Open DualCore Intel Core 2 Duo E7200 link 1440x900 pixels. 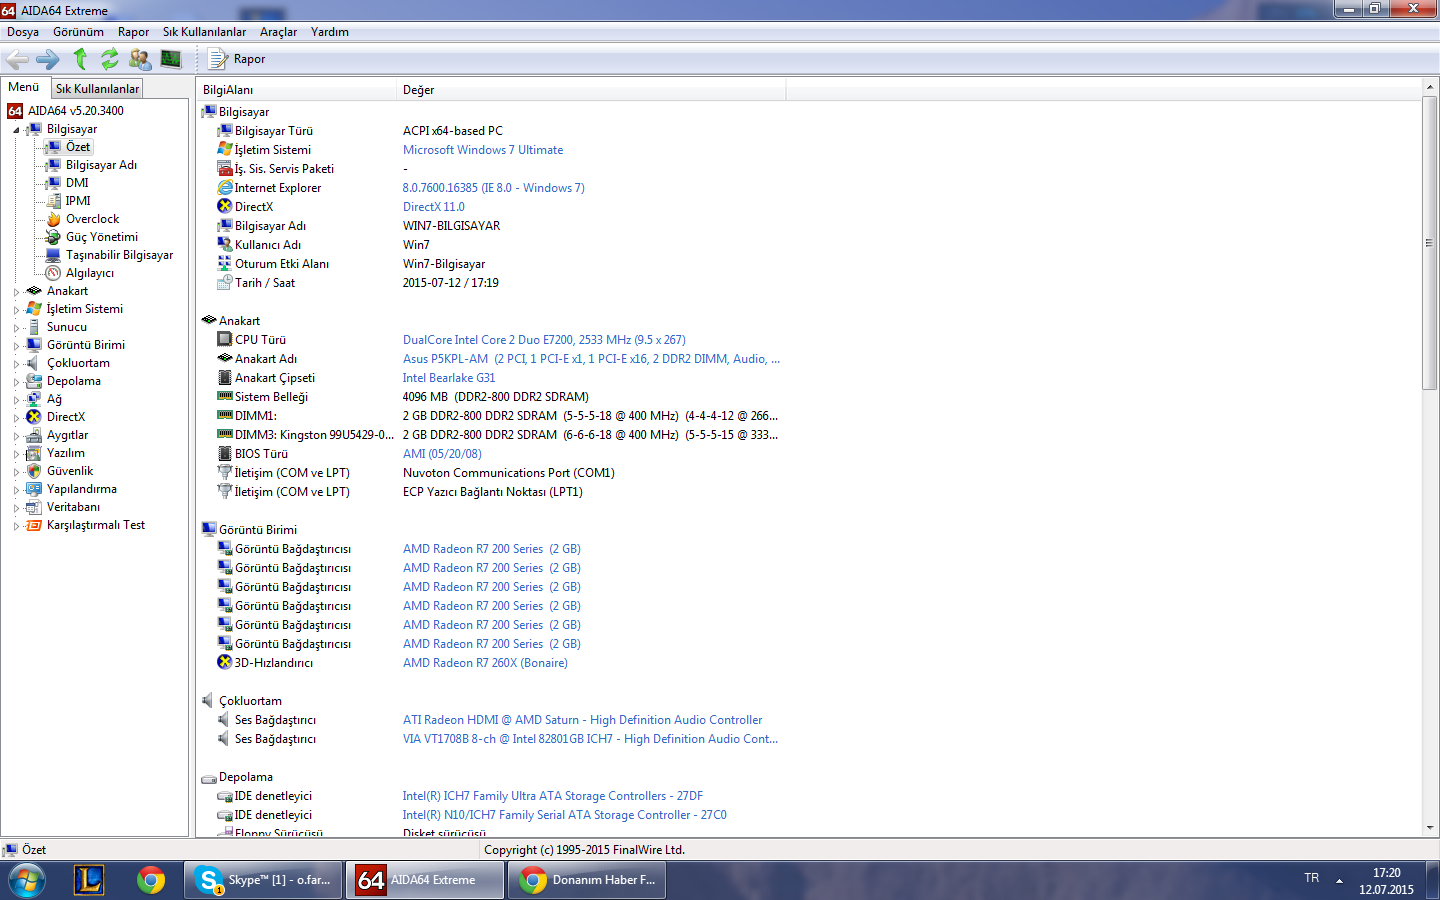coord(544,340)
